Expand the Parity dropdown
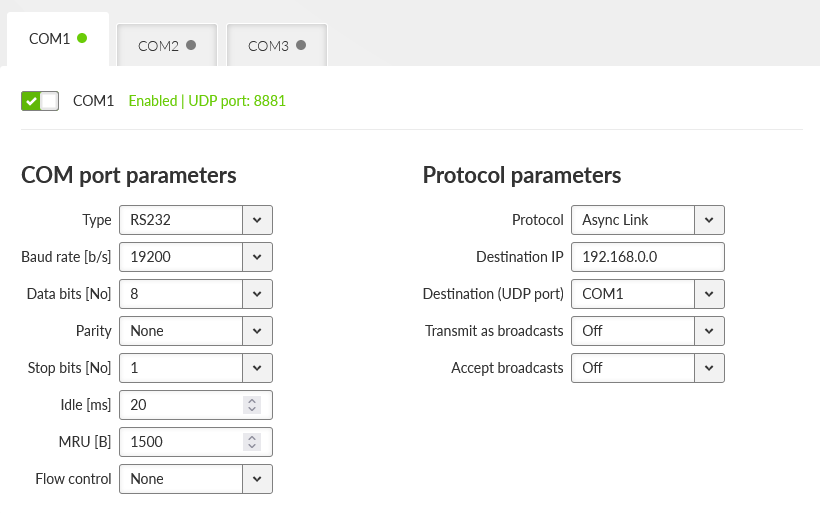 (257, 331)
